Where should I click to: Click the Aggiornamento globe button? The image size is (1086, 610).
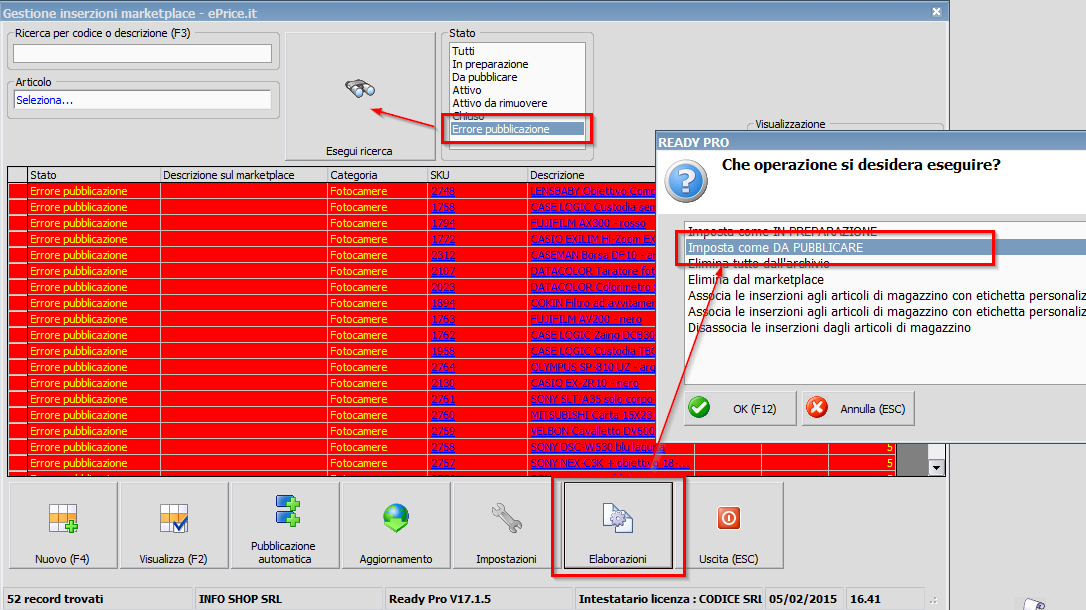pyautogui.click(x=396, y=526)
